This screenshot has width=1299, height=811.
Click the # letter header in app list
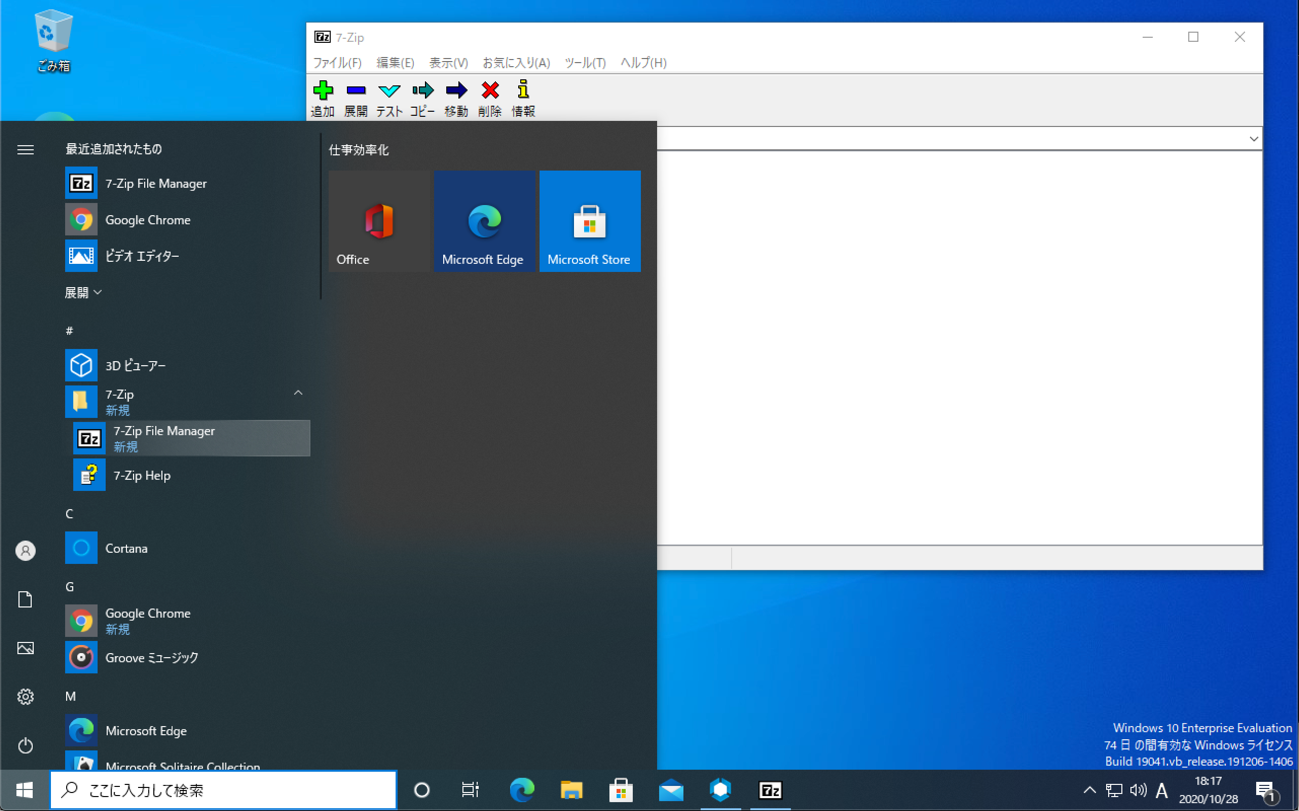tap(69, 330)
